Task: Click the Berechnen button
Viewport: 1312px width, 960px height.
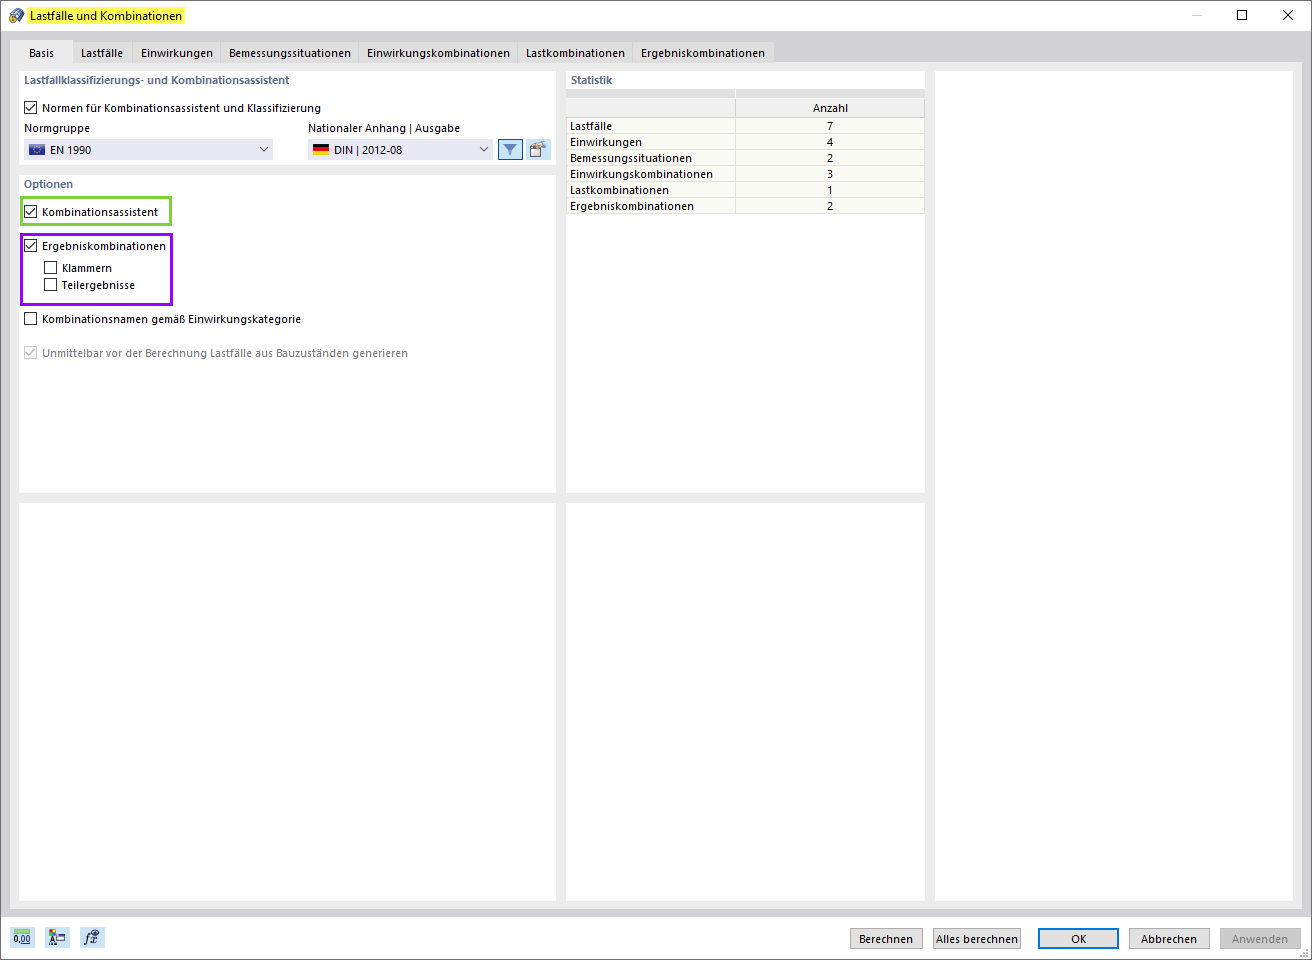Action: click(x=886, y=938)
